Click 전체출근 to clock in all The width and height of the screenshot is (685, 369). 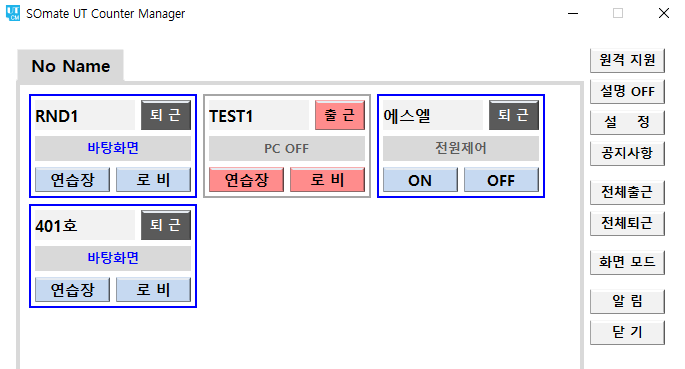[x=627, y=192]
